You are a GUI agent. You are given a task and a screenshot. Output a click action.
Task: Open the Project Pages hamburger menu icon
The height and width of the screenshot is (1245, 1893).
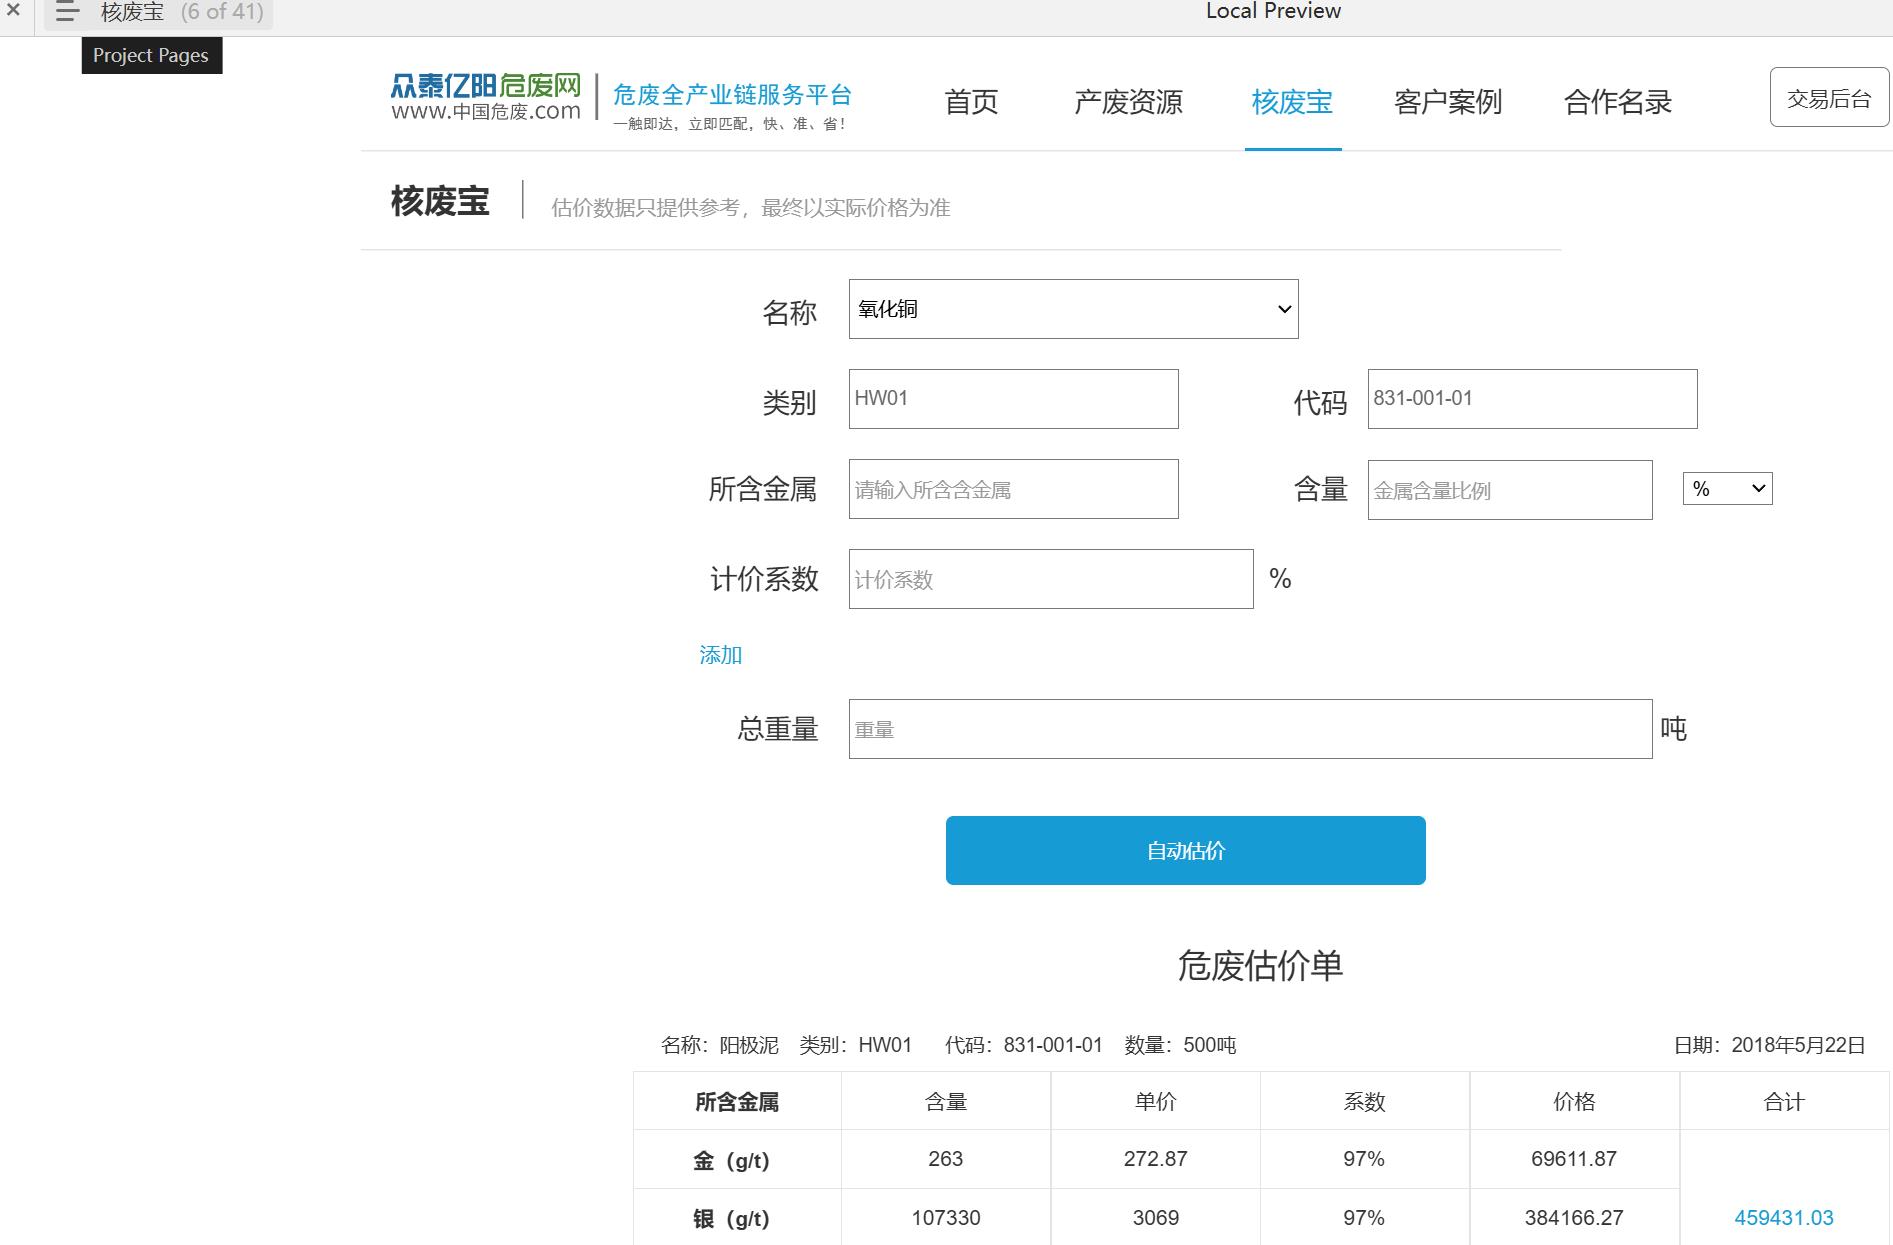[x=67, y=12]
